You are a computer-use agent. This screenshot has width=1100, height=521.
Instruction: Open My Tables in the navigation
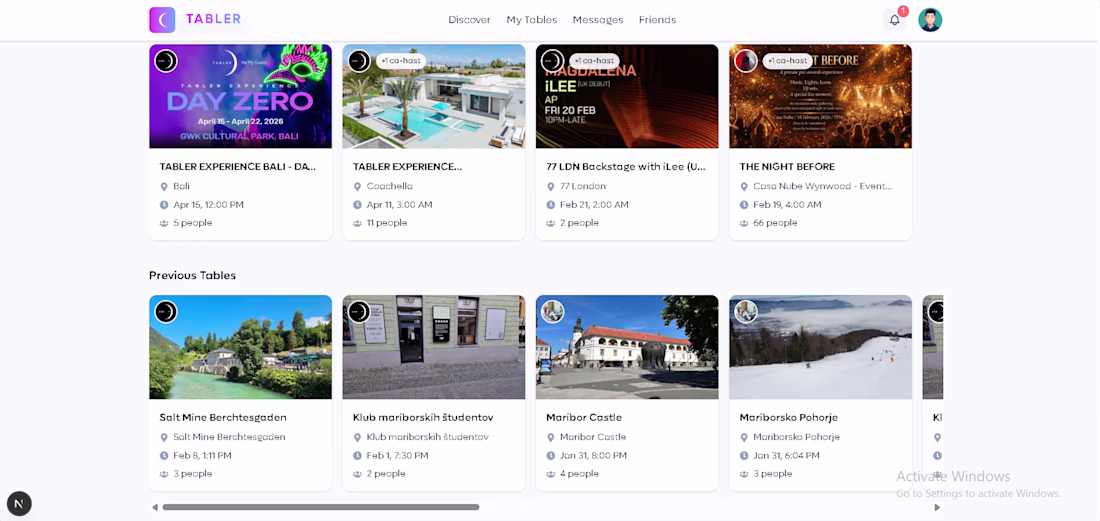tap(532, 20)
